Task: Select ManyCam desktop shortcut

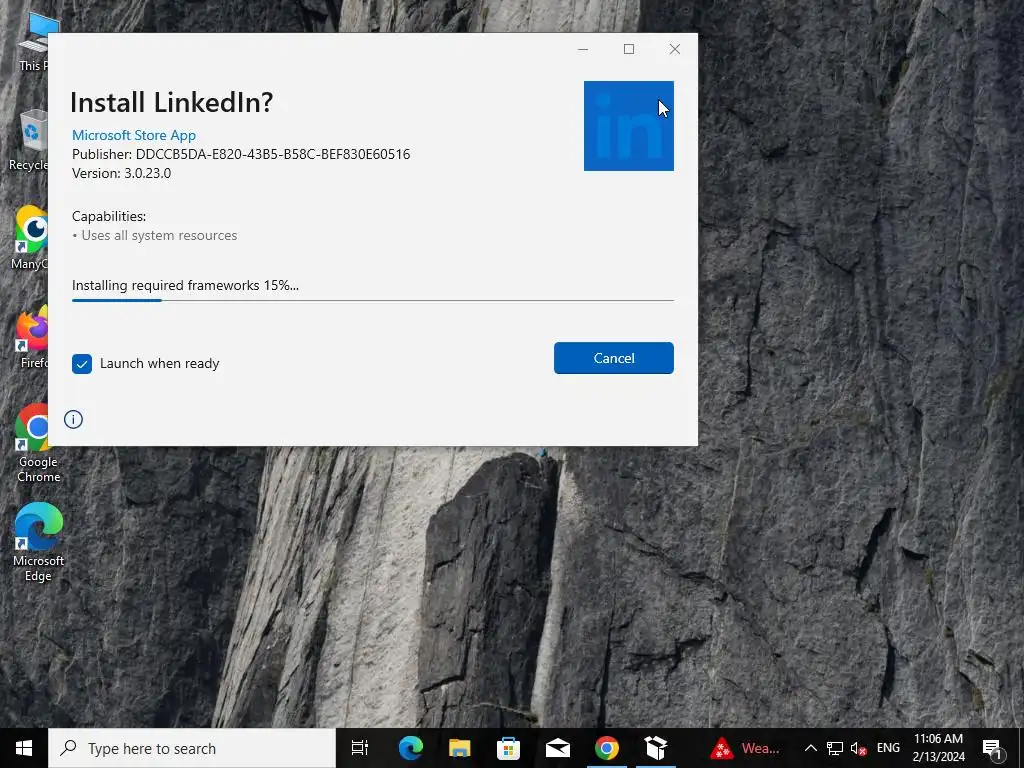Action: [29, 238]
